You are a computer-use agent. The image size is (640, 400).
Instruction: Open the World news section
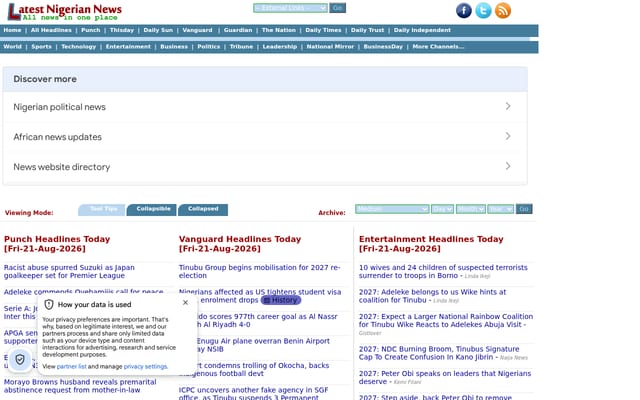tap(12, 47)
